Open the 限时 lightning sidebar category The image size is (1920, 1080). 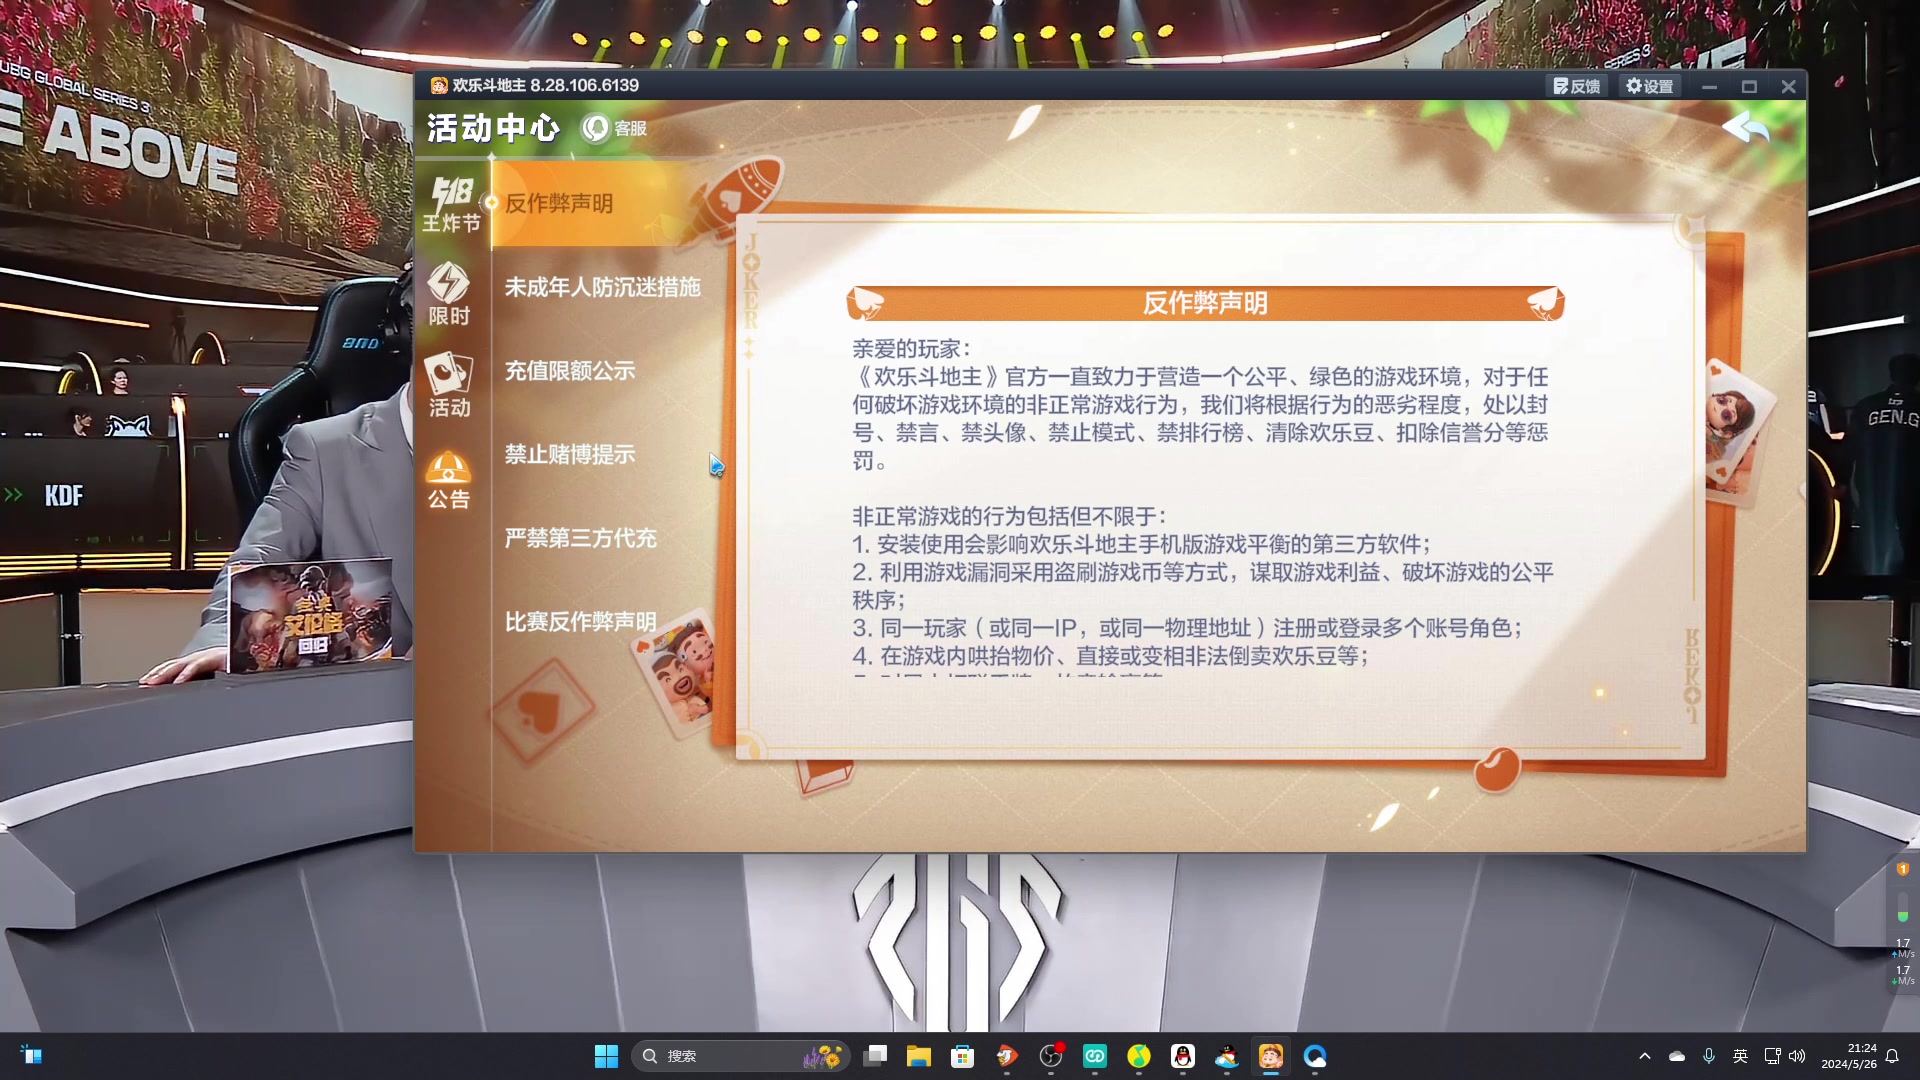[x=449, y=295]
